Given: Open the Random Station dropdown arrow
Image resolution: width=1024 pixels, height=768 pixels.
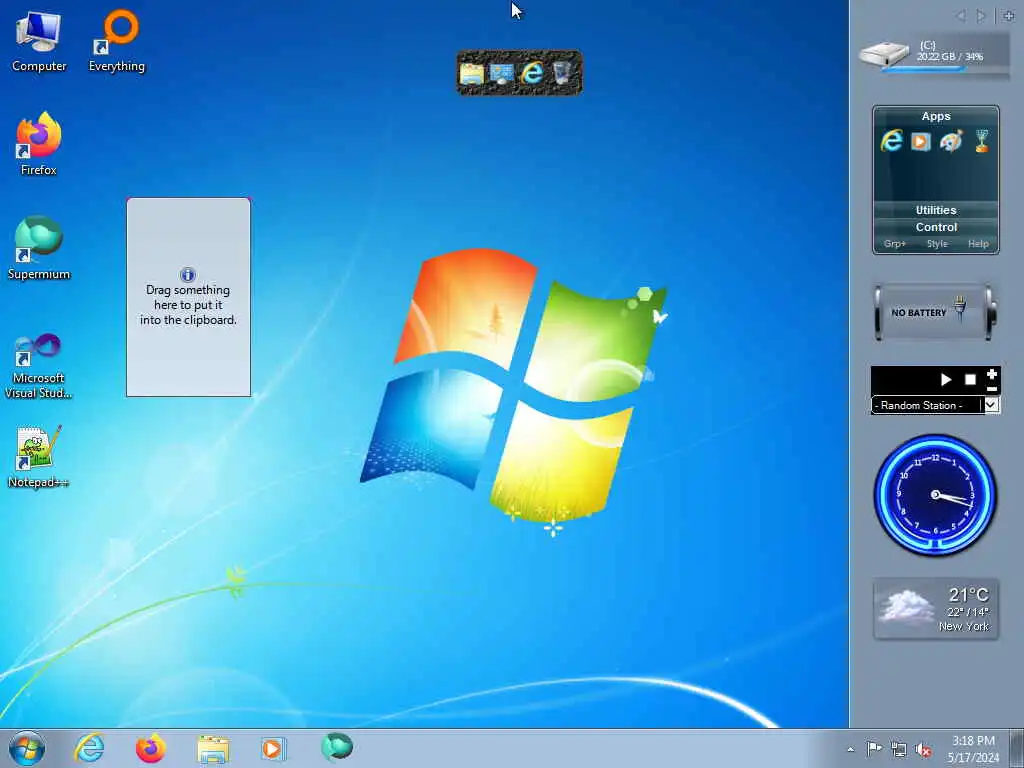Looking at the screenshot, I should click(991, 405).
